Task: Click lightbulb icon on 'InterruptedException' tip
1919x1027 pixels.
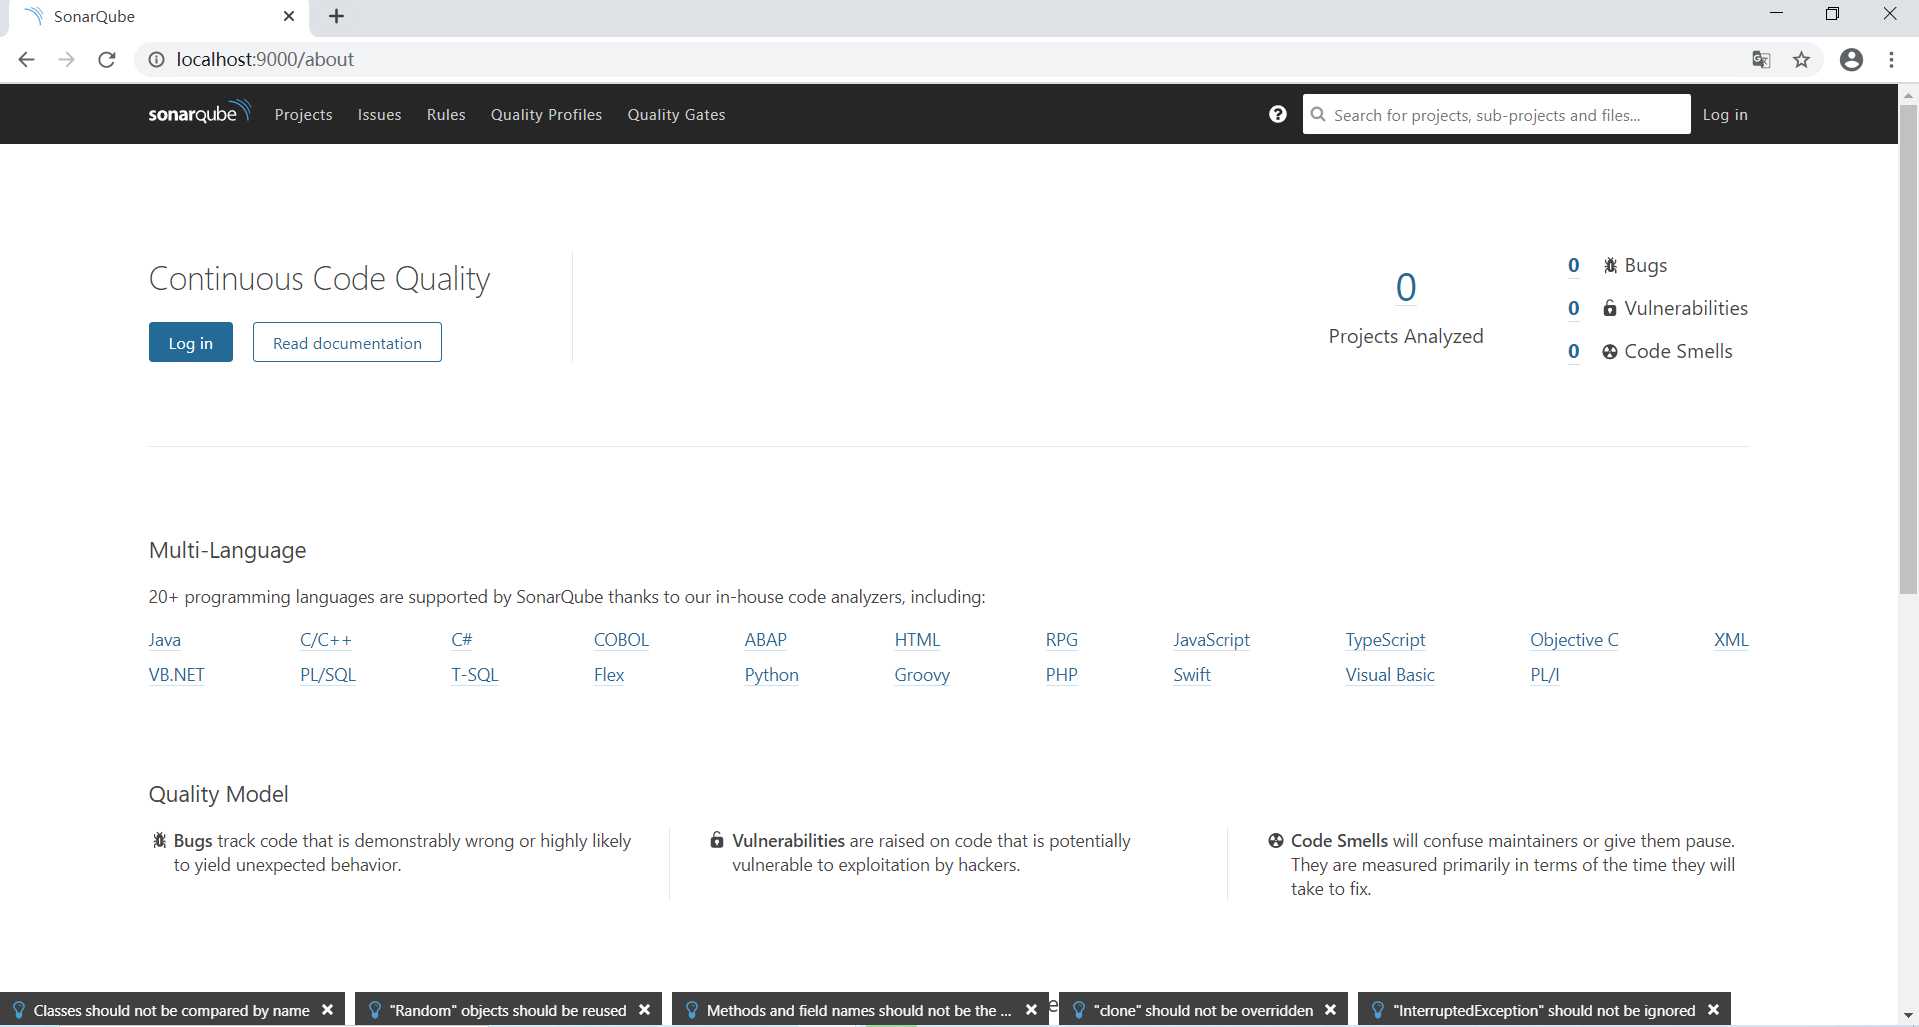Action: click(1377, 1010)
